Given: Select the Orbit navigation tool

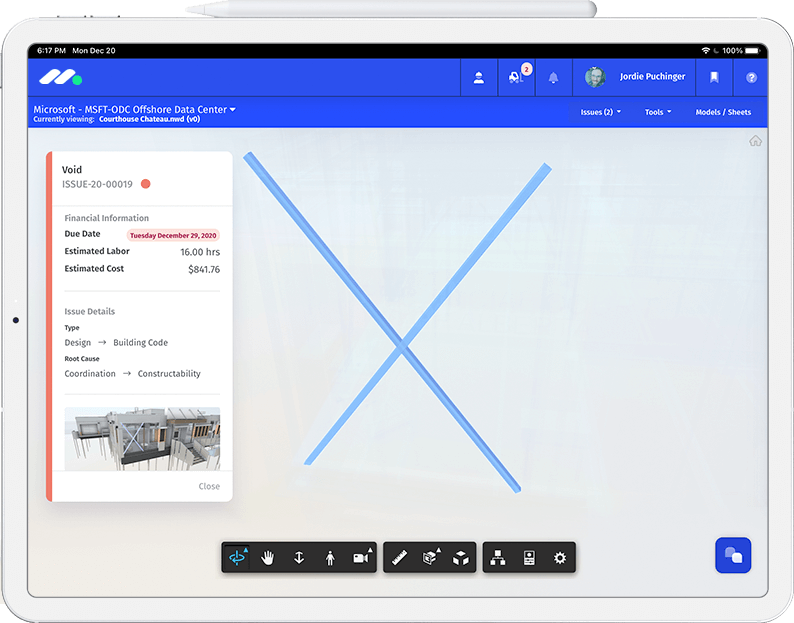Looking at the screenshot, I should (x=237, y=558).
